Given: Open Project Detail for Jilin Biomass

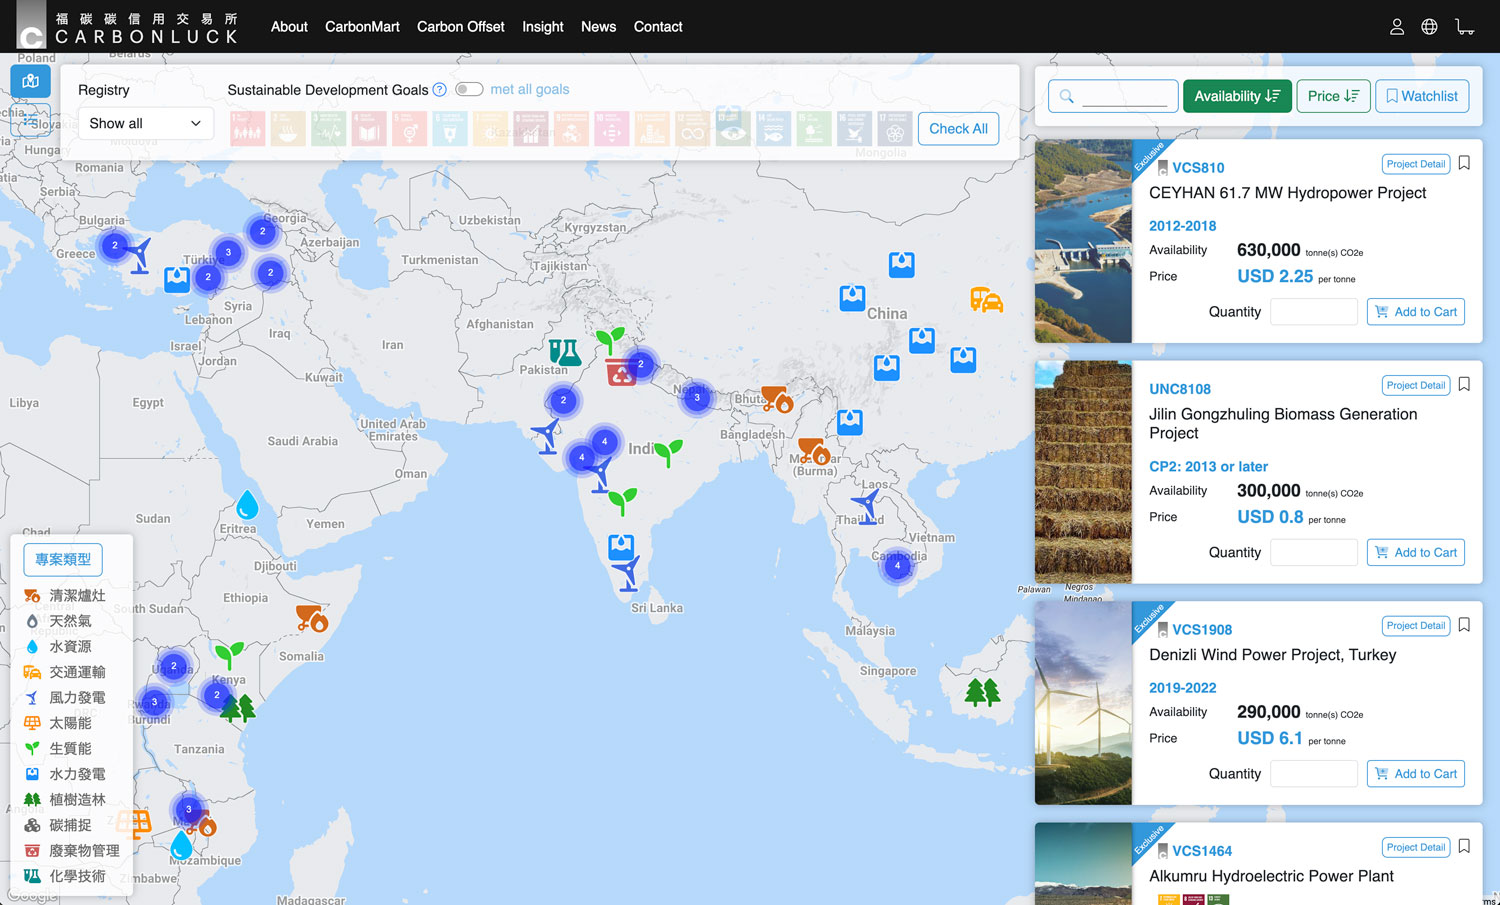Looking at the screenshot, I should tap(1416, 385).
